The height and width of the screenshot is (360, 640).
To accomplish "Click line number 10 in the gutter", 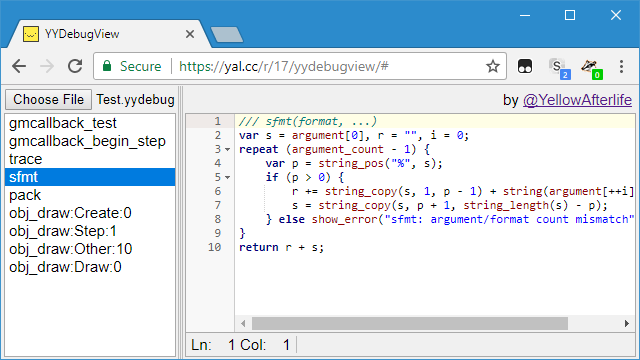I will pyautogui.click(x=214, y=247).
